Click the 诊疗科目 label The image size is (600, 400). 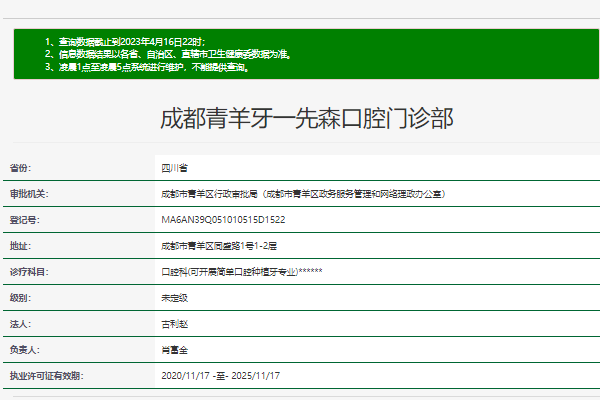click(29, 272)
